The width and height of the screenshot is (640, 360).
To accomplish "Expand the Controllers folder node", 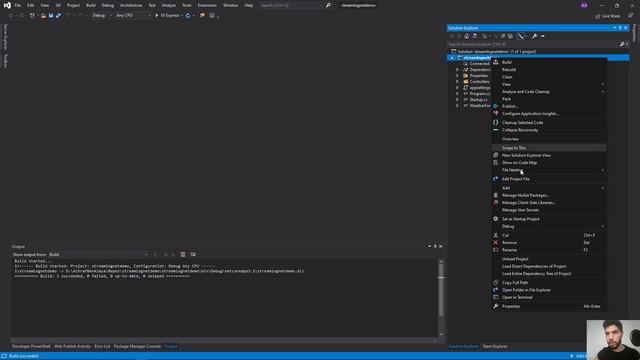I will 457,82.
